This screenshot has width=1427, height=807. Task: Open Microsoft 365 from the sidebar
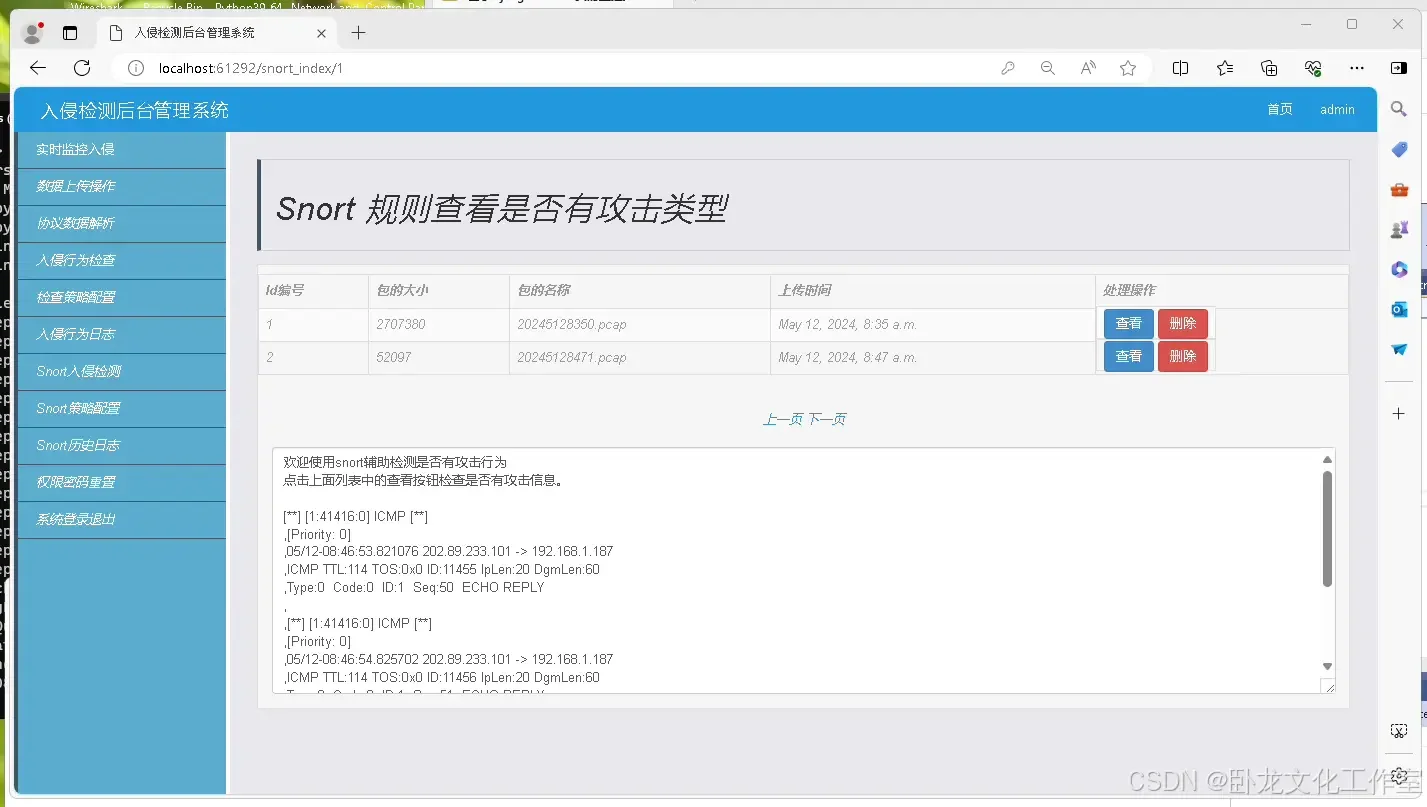tap(1398, 269)
